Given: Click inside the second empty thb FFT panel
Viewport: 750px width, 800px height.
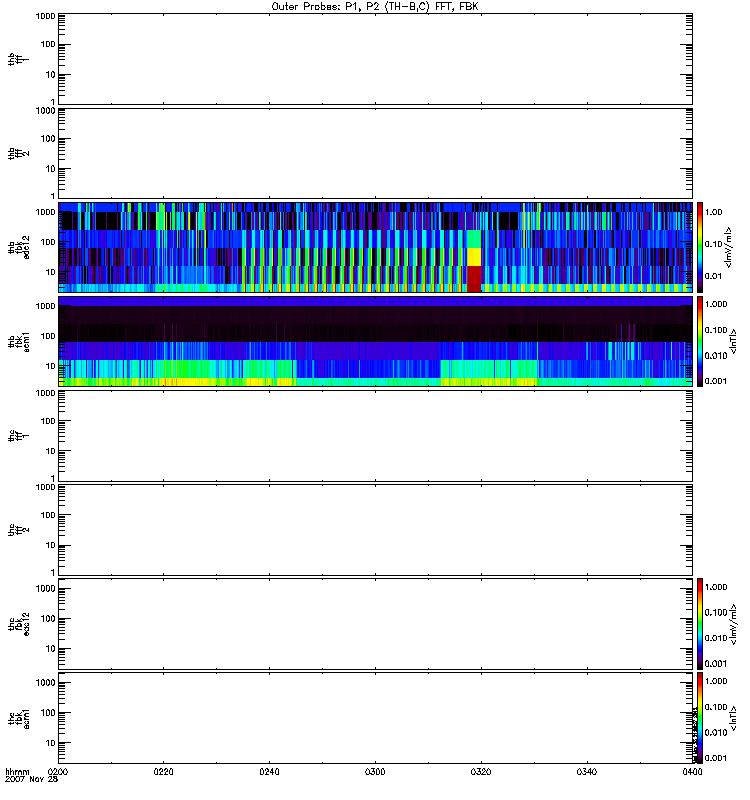Looking at the screenshot, I should click(x=374, y=153).
